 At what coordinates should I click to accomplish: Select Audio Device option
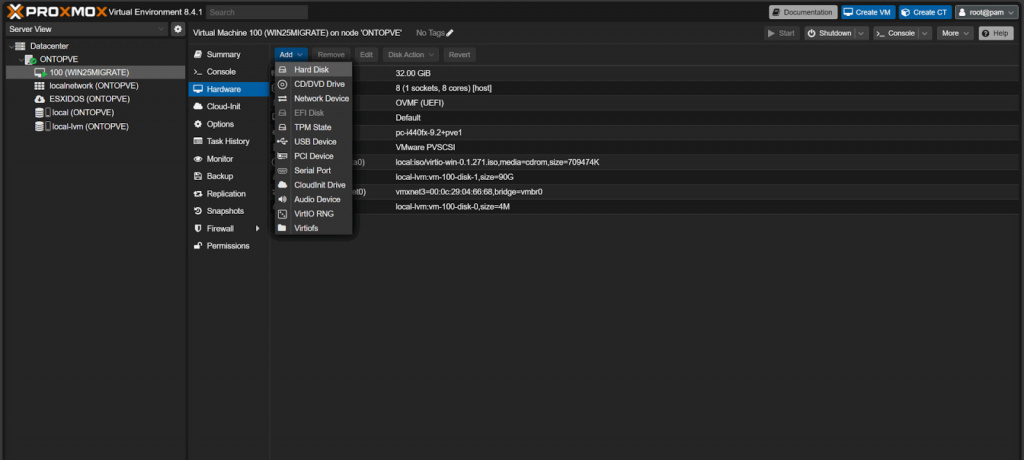(x=313, y=199)
